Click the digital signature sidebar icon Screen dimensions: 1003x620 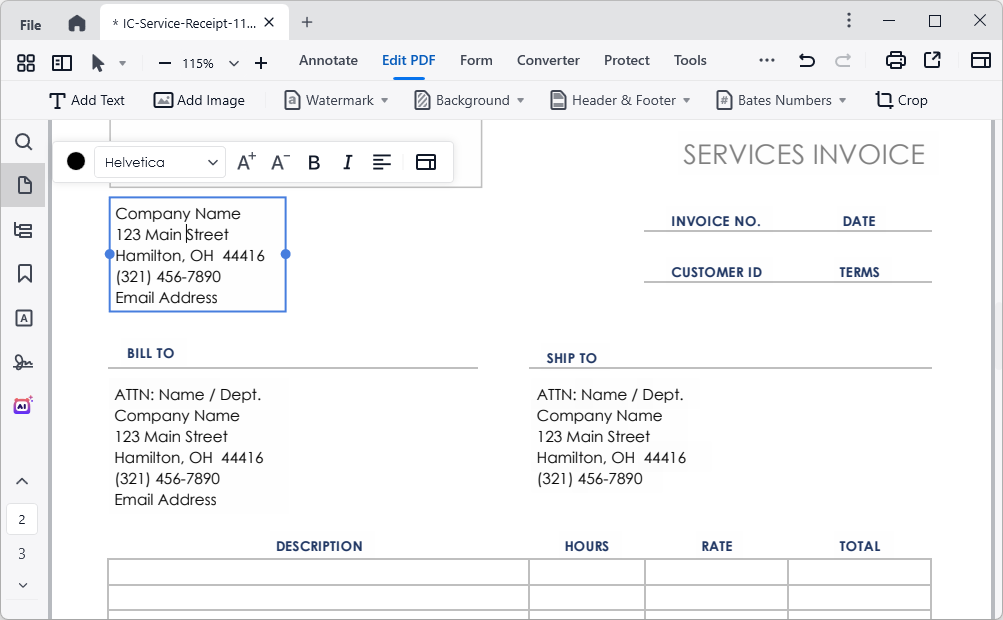click(23, 362)
